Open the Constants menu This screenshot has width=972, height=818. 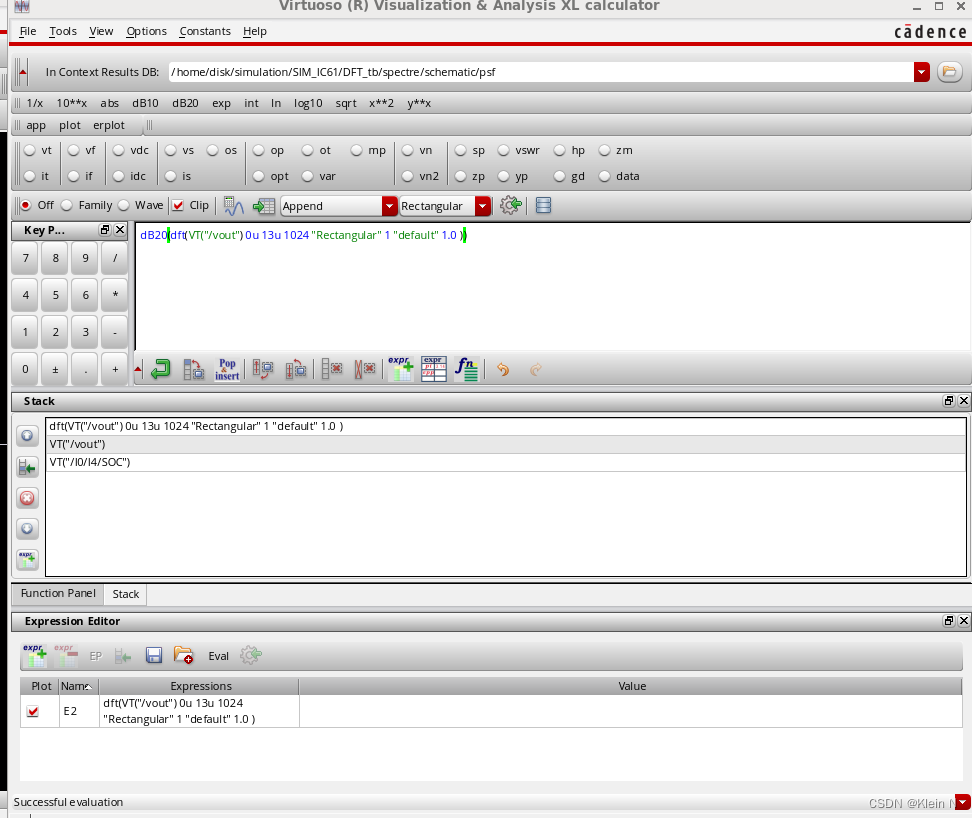[205, 31]
